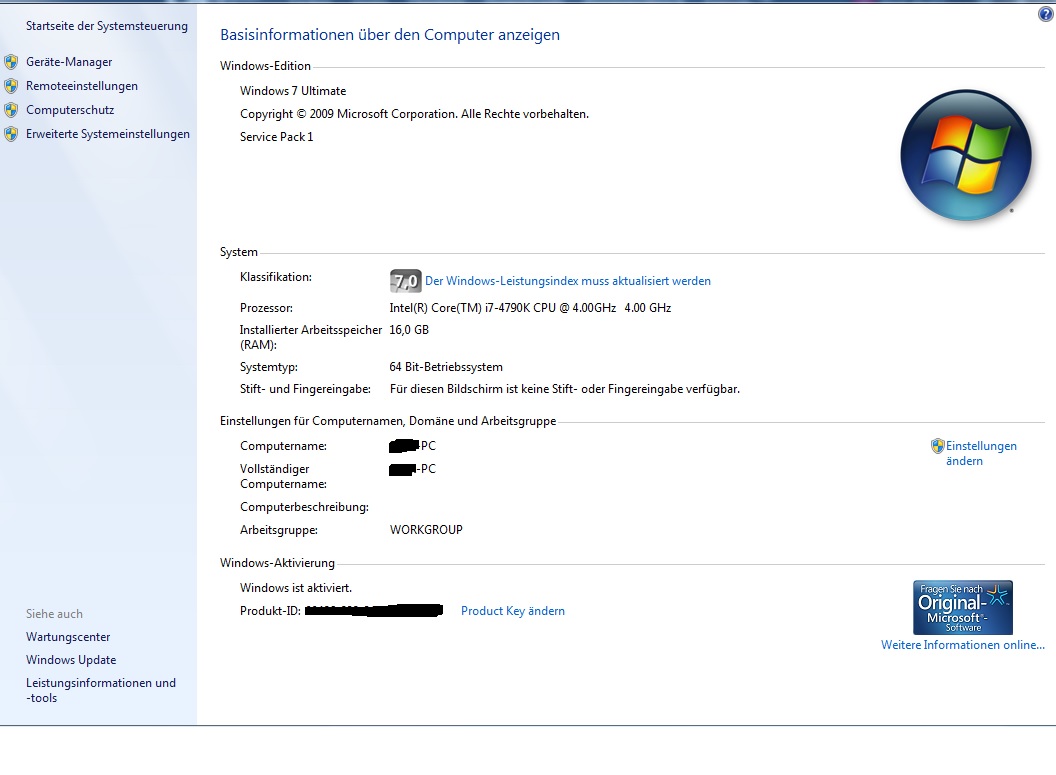Viewport: 1056px width, 775px height.
Task: Open Geräte-Manager link
Action: coord(69,62)
